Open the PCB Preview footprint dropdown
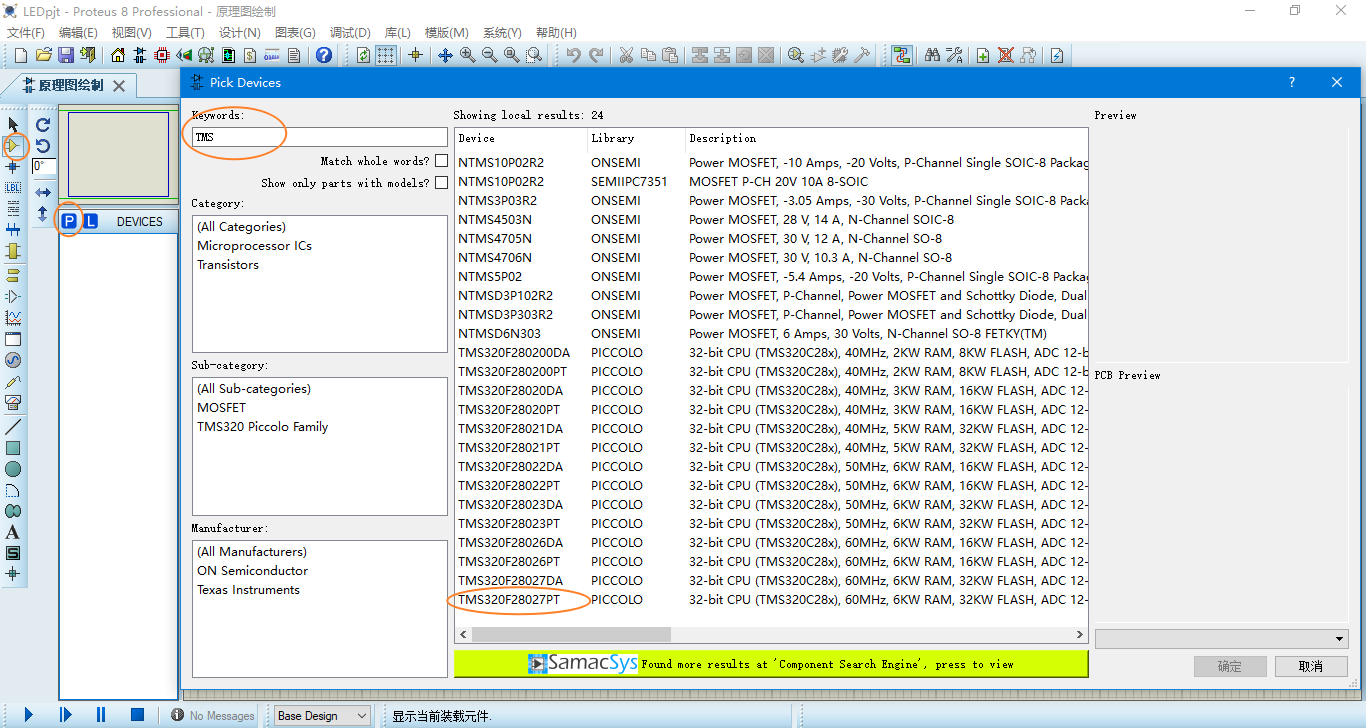 [1221, 637]
